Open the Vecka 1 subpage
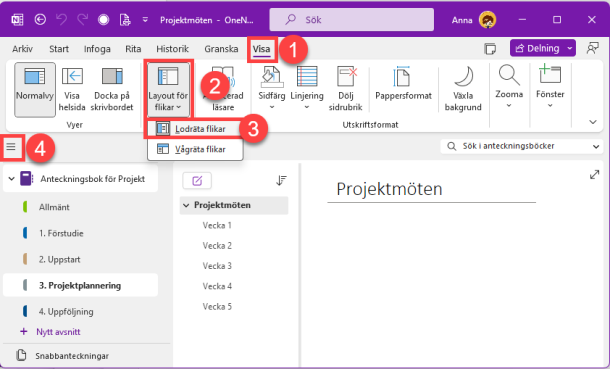The height and width of the screenshot is (369, 610). 217,226
